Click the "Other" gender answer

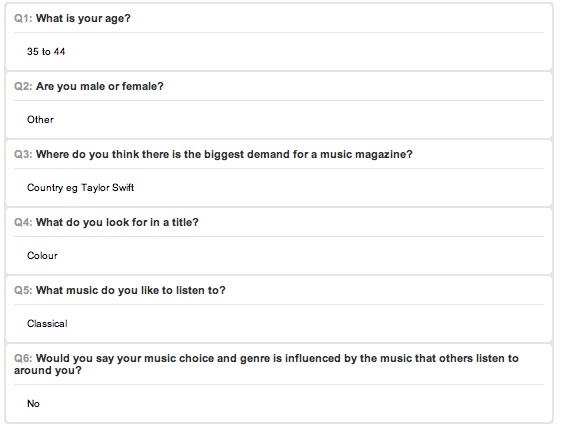[x=40, y=120]
